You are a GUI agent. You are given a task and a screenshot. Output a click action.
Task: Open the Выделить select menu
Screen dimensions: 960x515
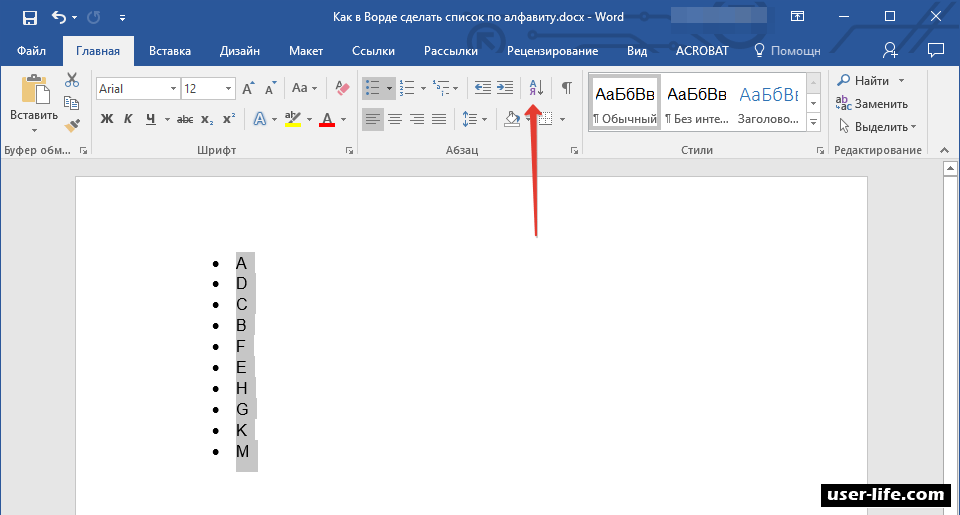[x=877, y=127]
